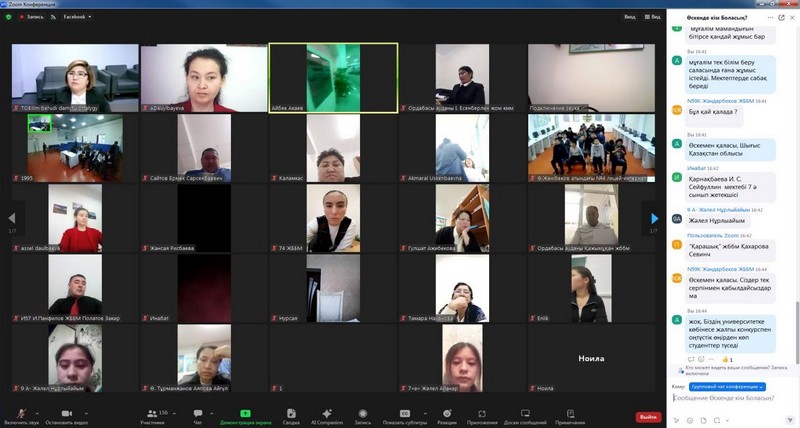
Task: Click chat message 'Бұл қай қалада ?'
Action: (713, 112)
